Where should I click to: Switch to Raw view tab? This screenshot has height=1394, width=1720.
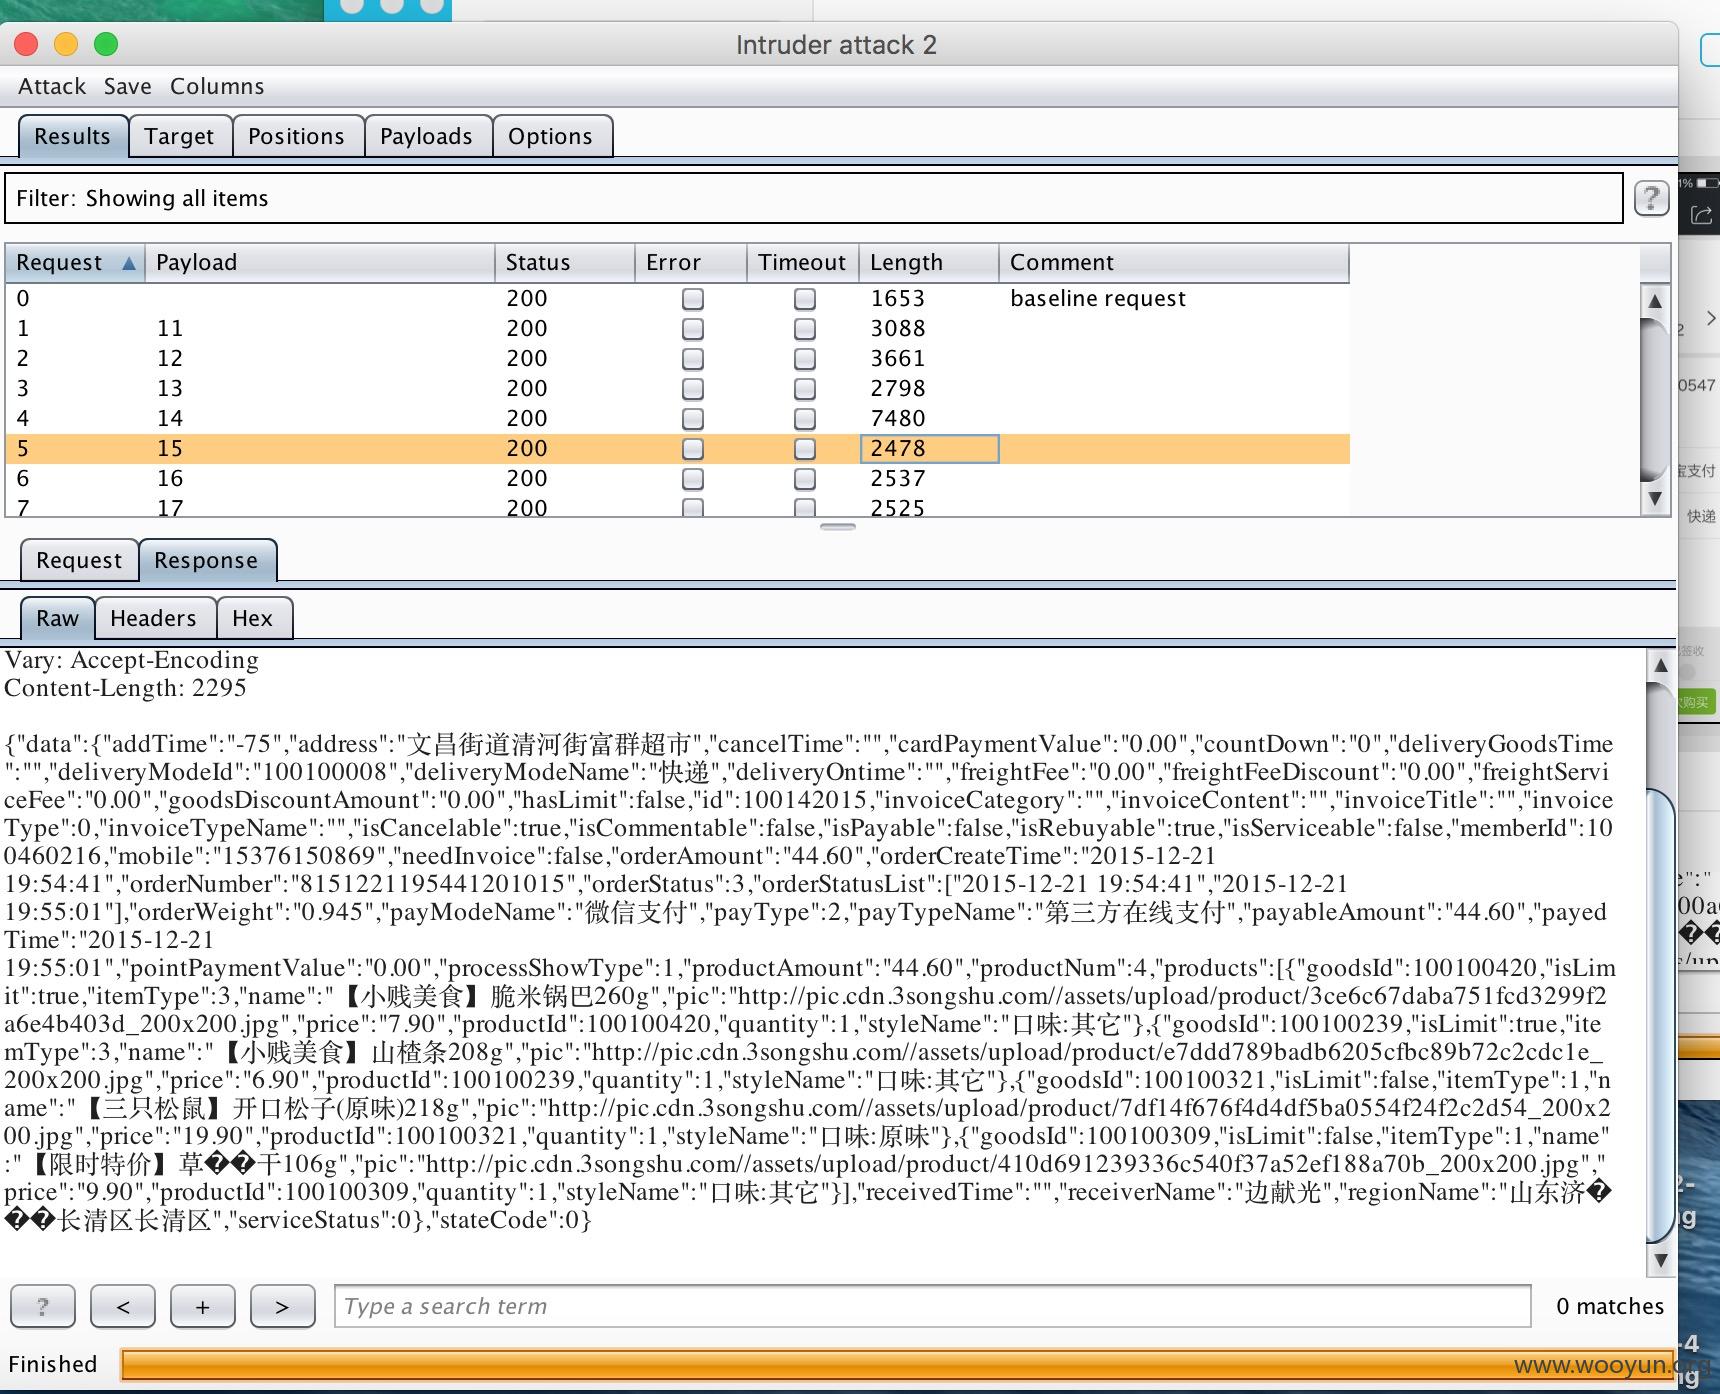[x=57, y=618]
